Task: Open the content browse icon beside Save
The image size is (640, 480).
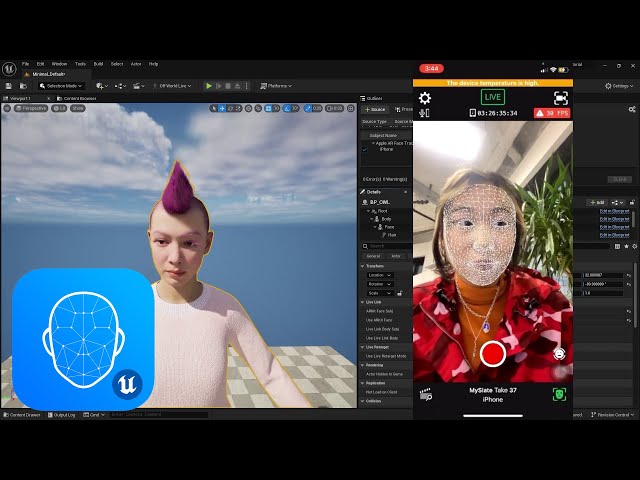Action: (23, 86)
